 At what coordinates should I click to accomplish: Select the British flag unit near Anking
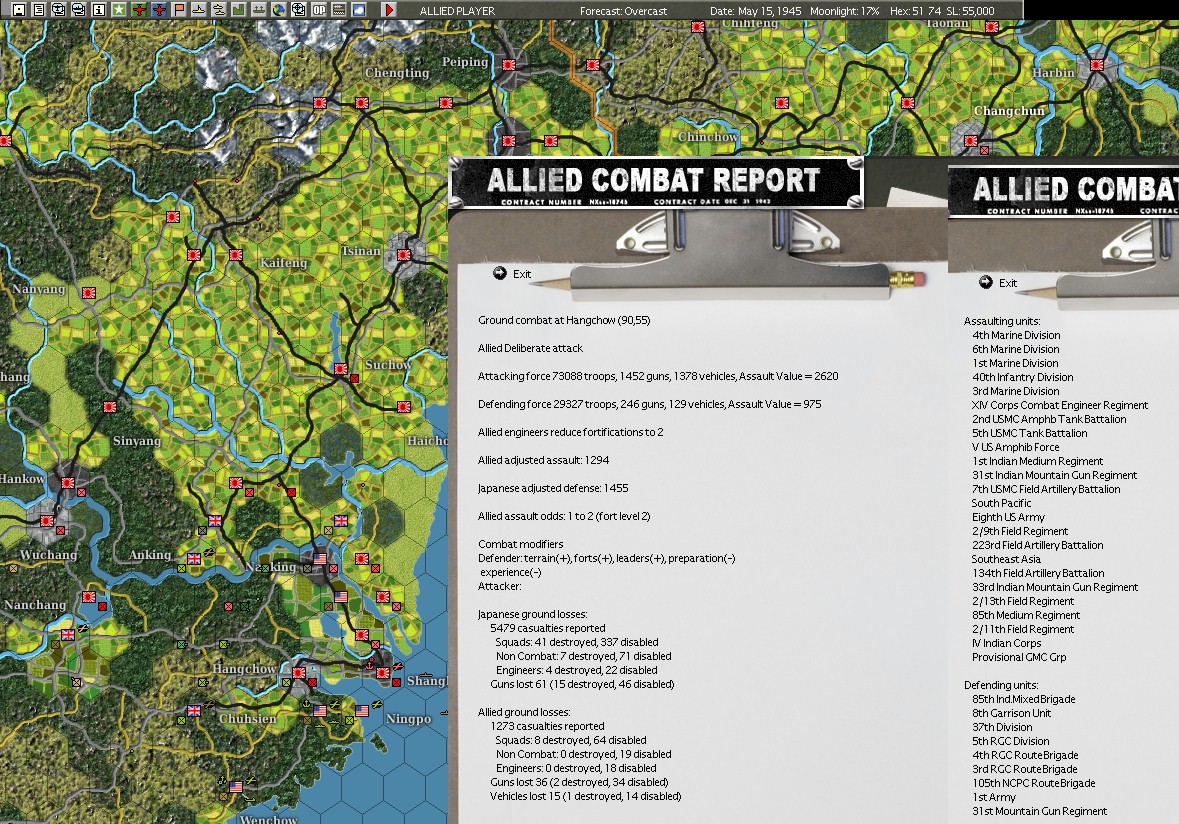(194, 559)
